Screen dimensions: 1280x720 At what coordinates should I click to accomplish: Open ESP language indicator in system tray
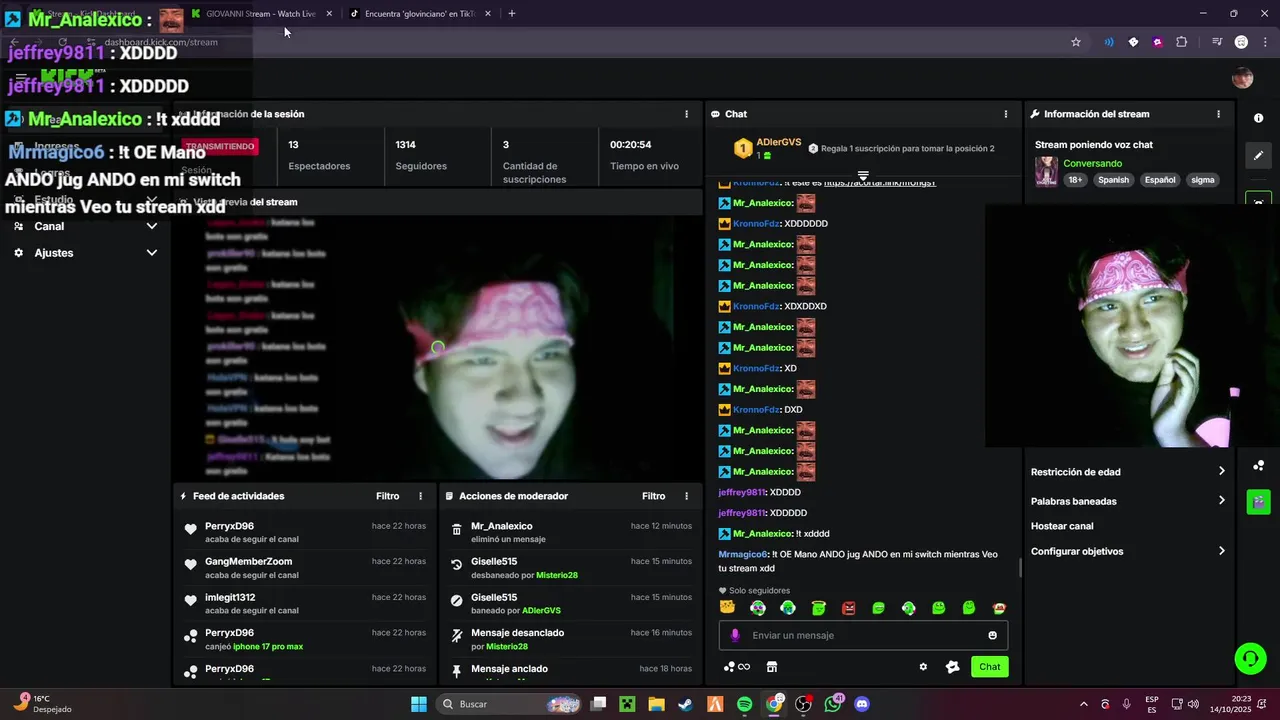click(1152, 704)
